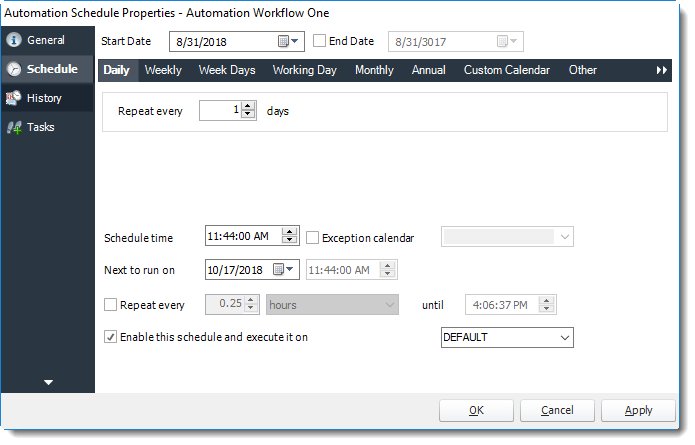Viewport: 695px width, 445px height.
Task: Click the Cancel button
Action: tap(557, 410)
